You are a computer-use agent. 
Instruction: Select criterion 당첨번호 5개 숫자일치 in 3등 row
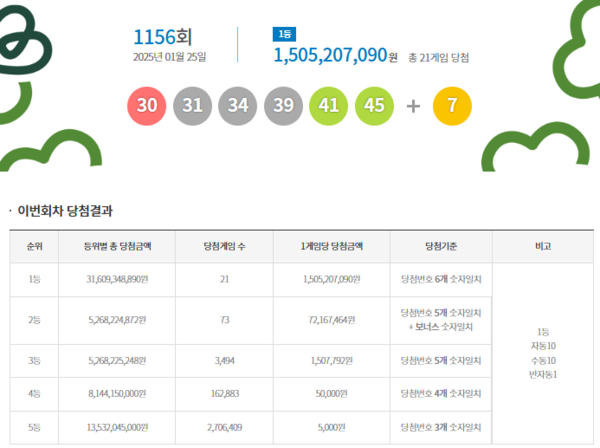click(441, 361)
